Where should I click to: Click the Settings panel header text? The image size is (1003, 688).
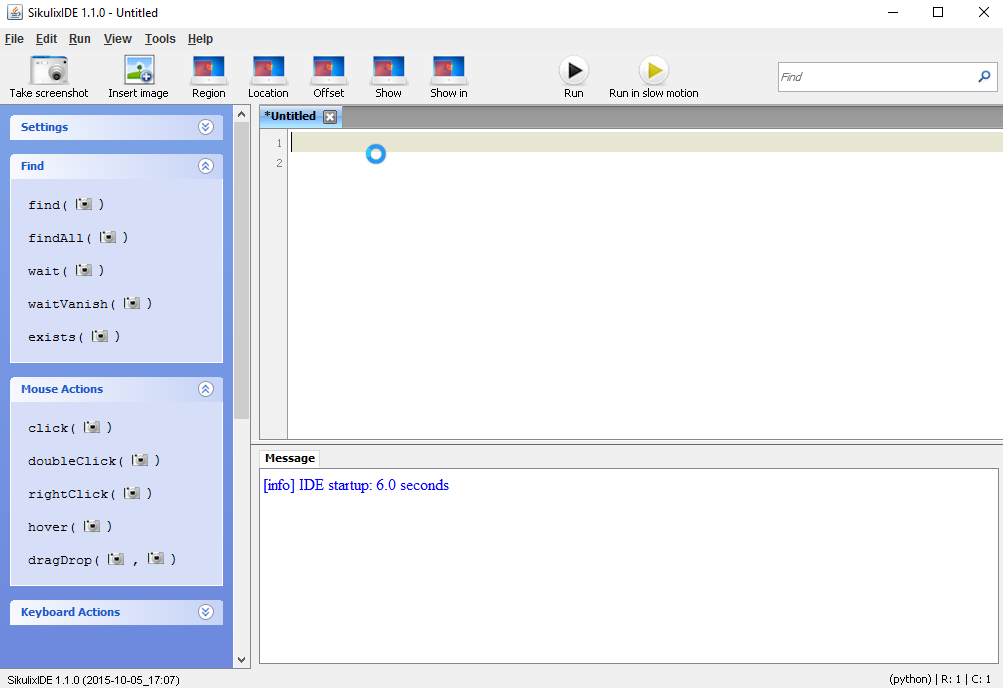44,127
